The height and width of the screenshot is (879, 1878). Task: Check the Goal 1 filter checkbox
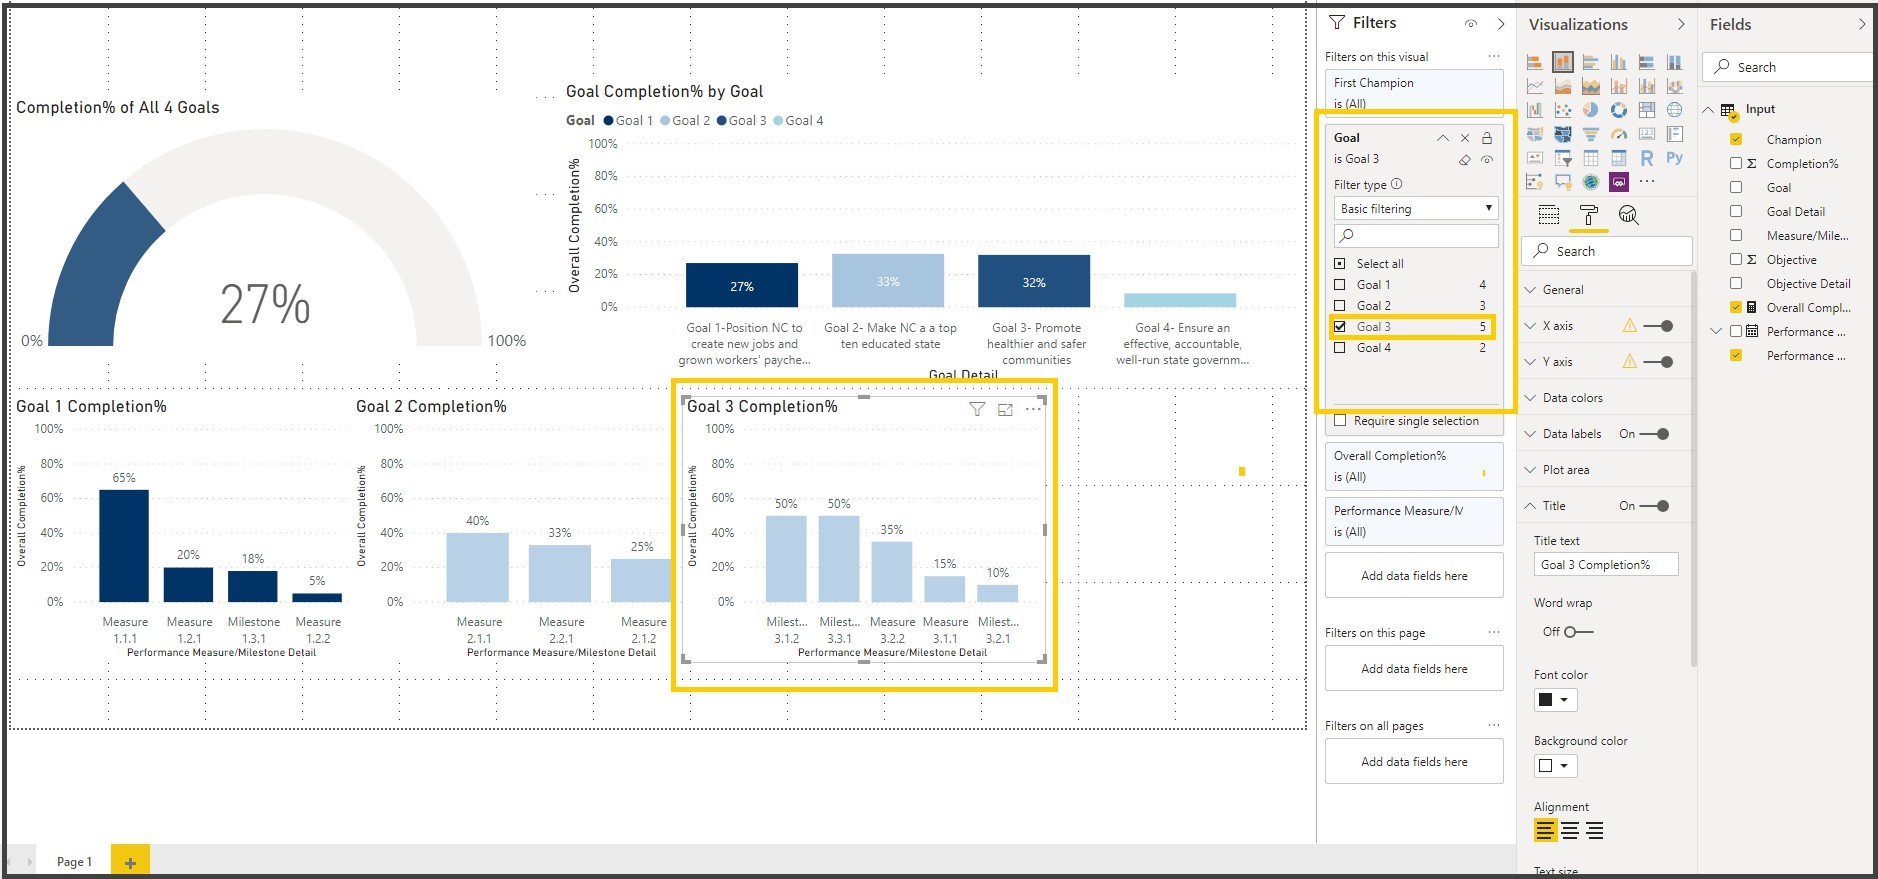click(x=1340, y=285)
